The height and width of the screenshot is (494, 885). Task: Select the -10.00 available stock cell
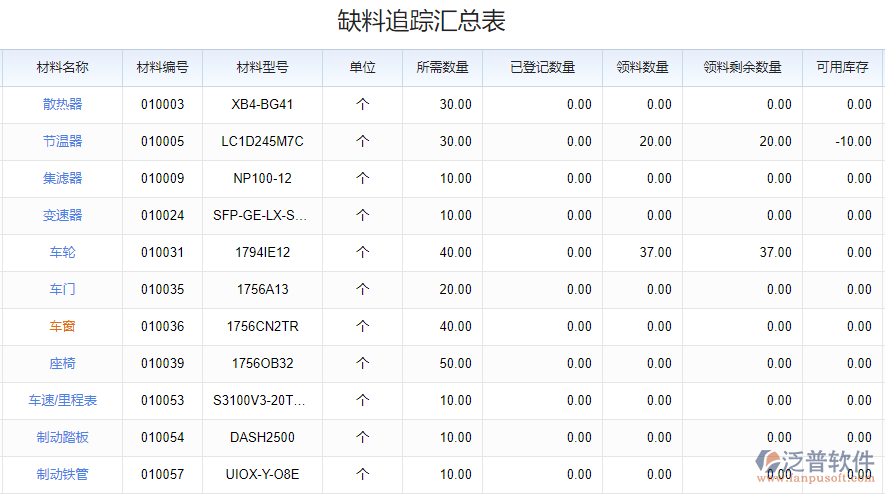pos(853,141)
